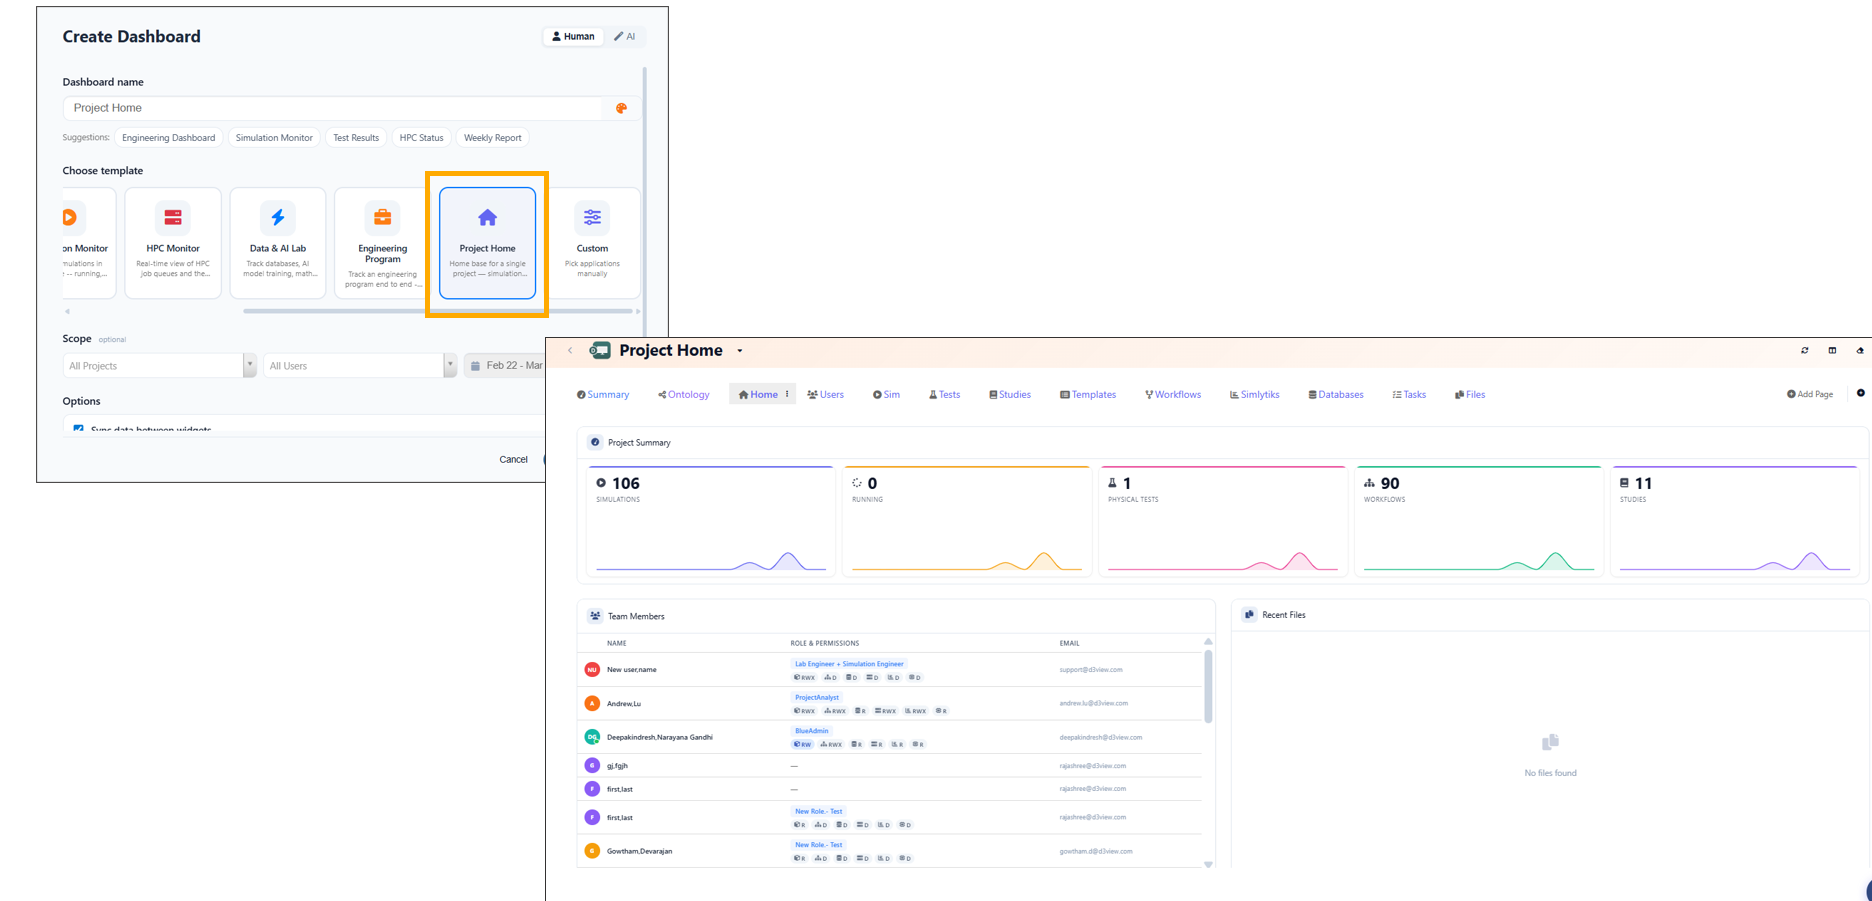Screen dimensions: 1872x901
Task: Open the dashboard color palette picker
Action: [621, 108]
